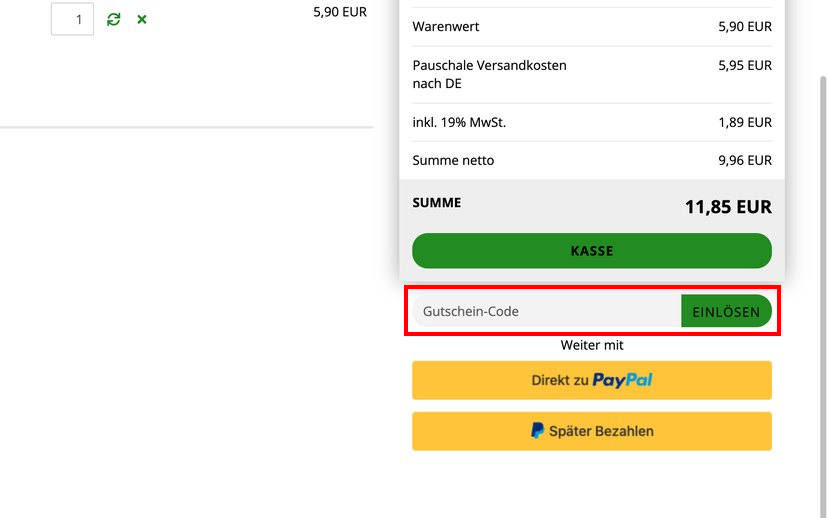828x518 pixels.
Task: Click the item price 5,90 EUR beside quantity
Action: [x=340, y=12]
